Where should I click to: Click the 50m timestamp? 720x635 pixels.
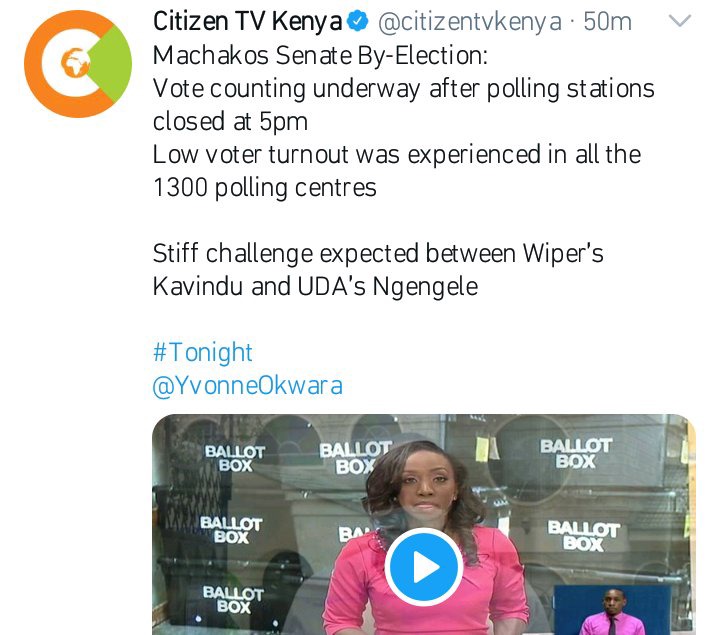pos(607,22)
